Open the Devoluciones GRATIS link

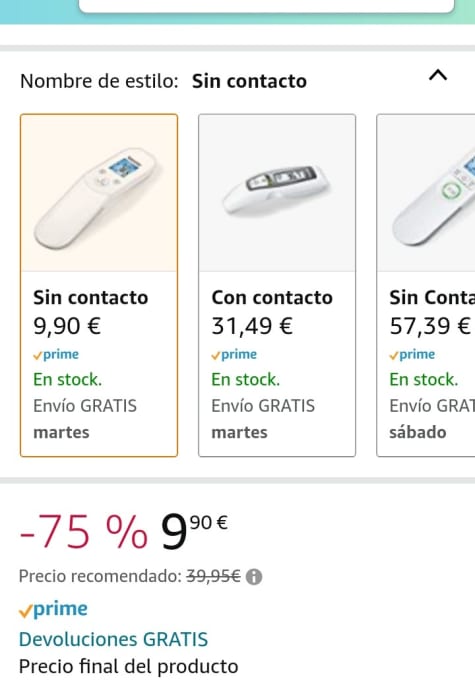pos(113,639)
